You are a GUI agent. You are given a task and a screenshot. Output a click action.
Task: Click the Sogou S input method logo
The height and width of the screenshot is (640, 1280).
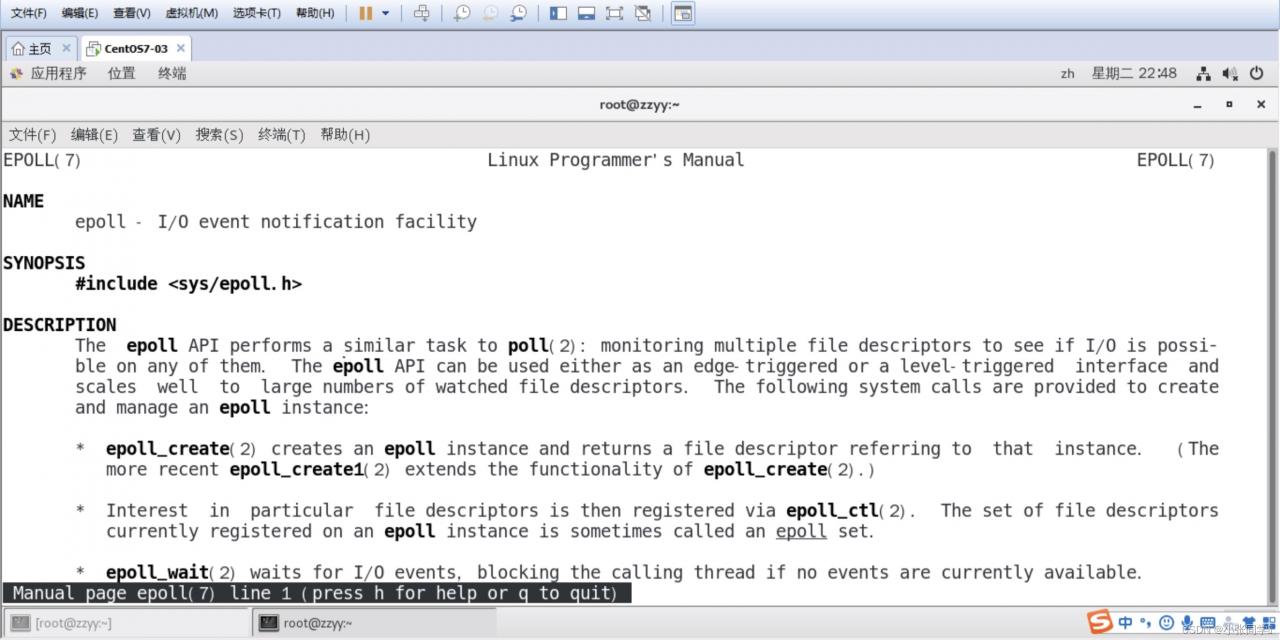point(1099,622)
